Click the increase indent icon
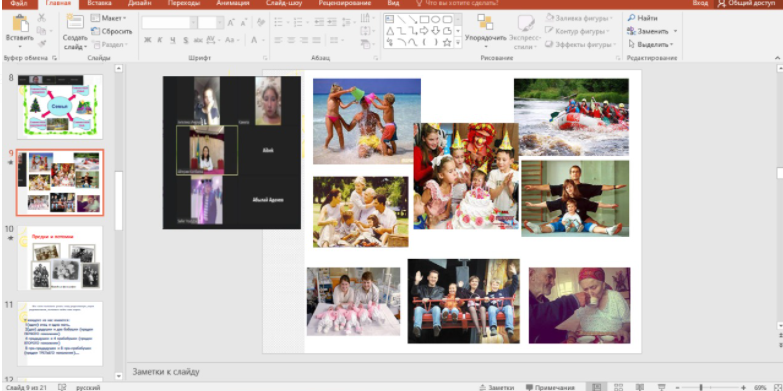The width and height of the screenshot is (783, 391). [332, 22]
